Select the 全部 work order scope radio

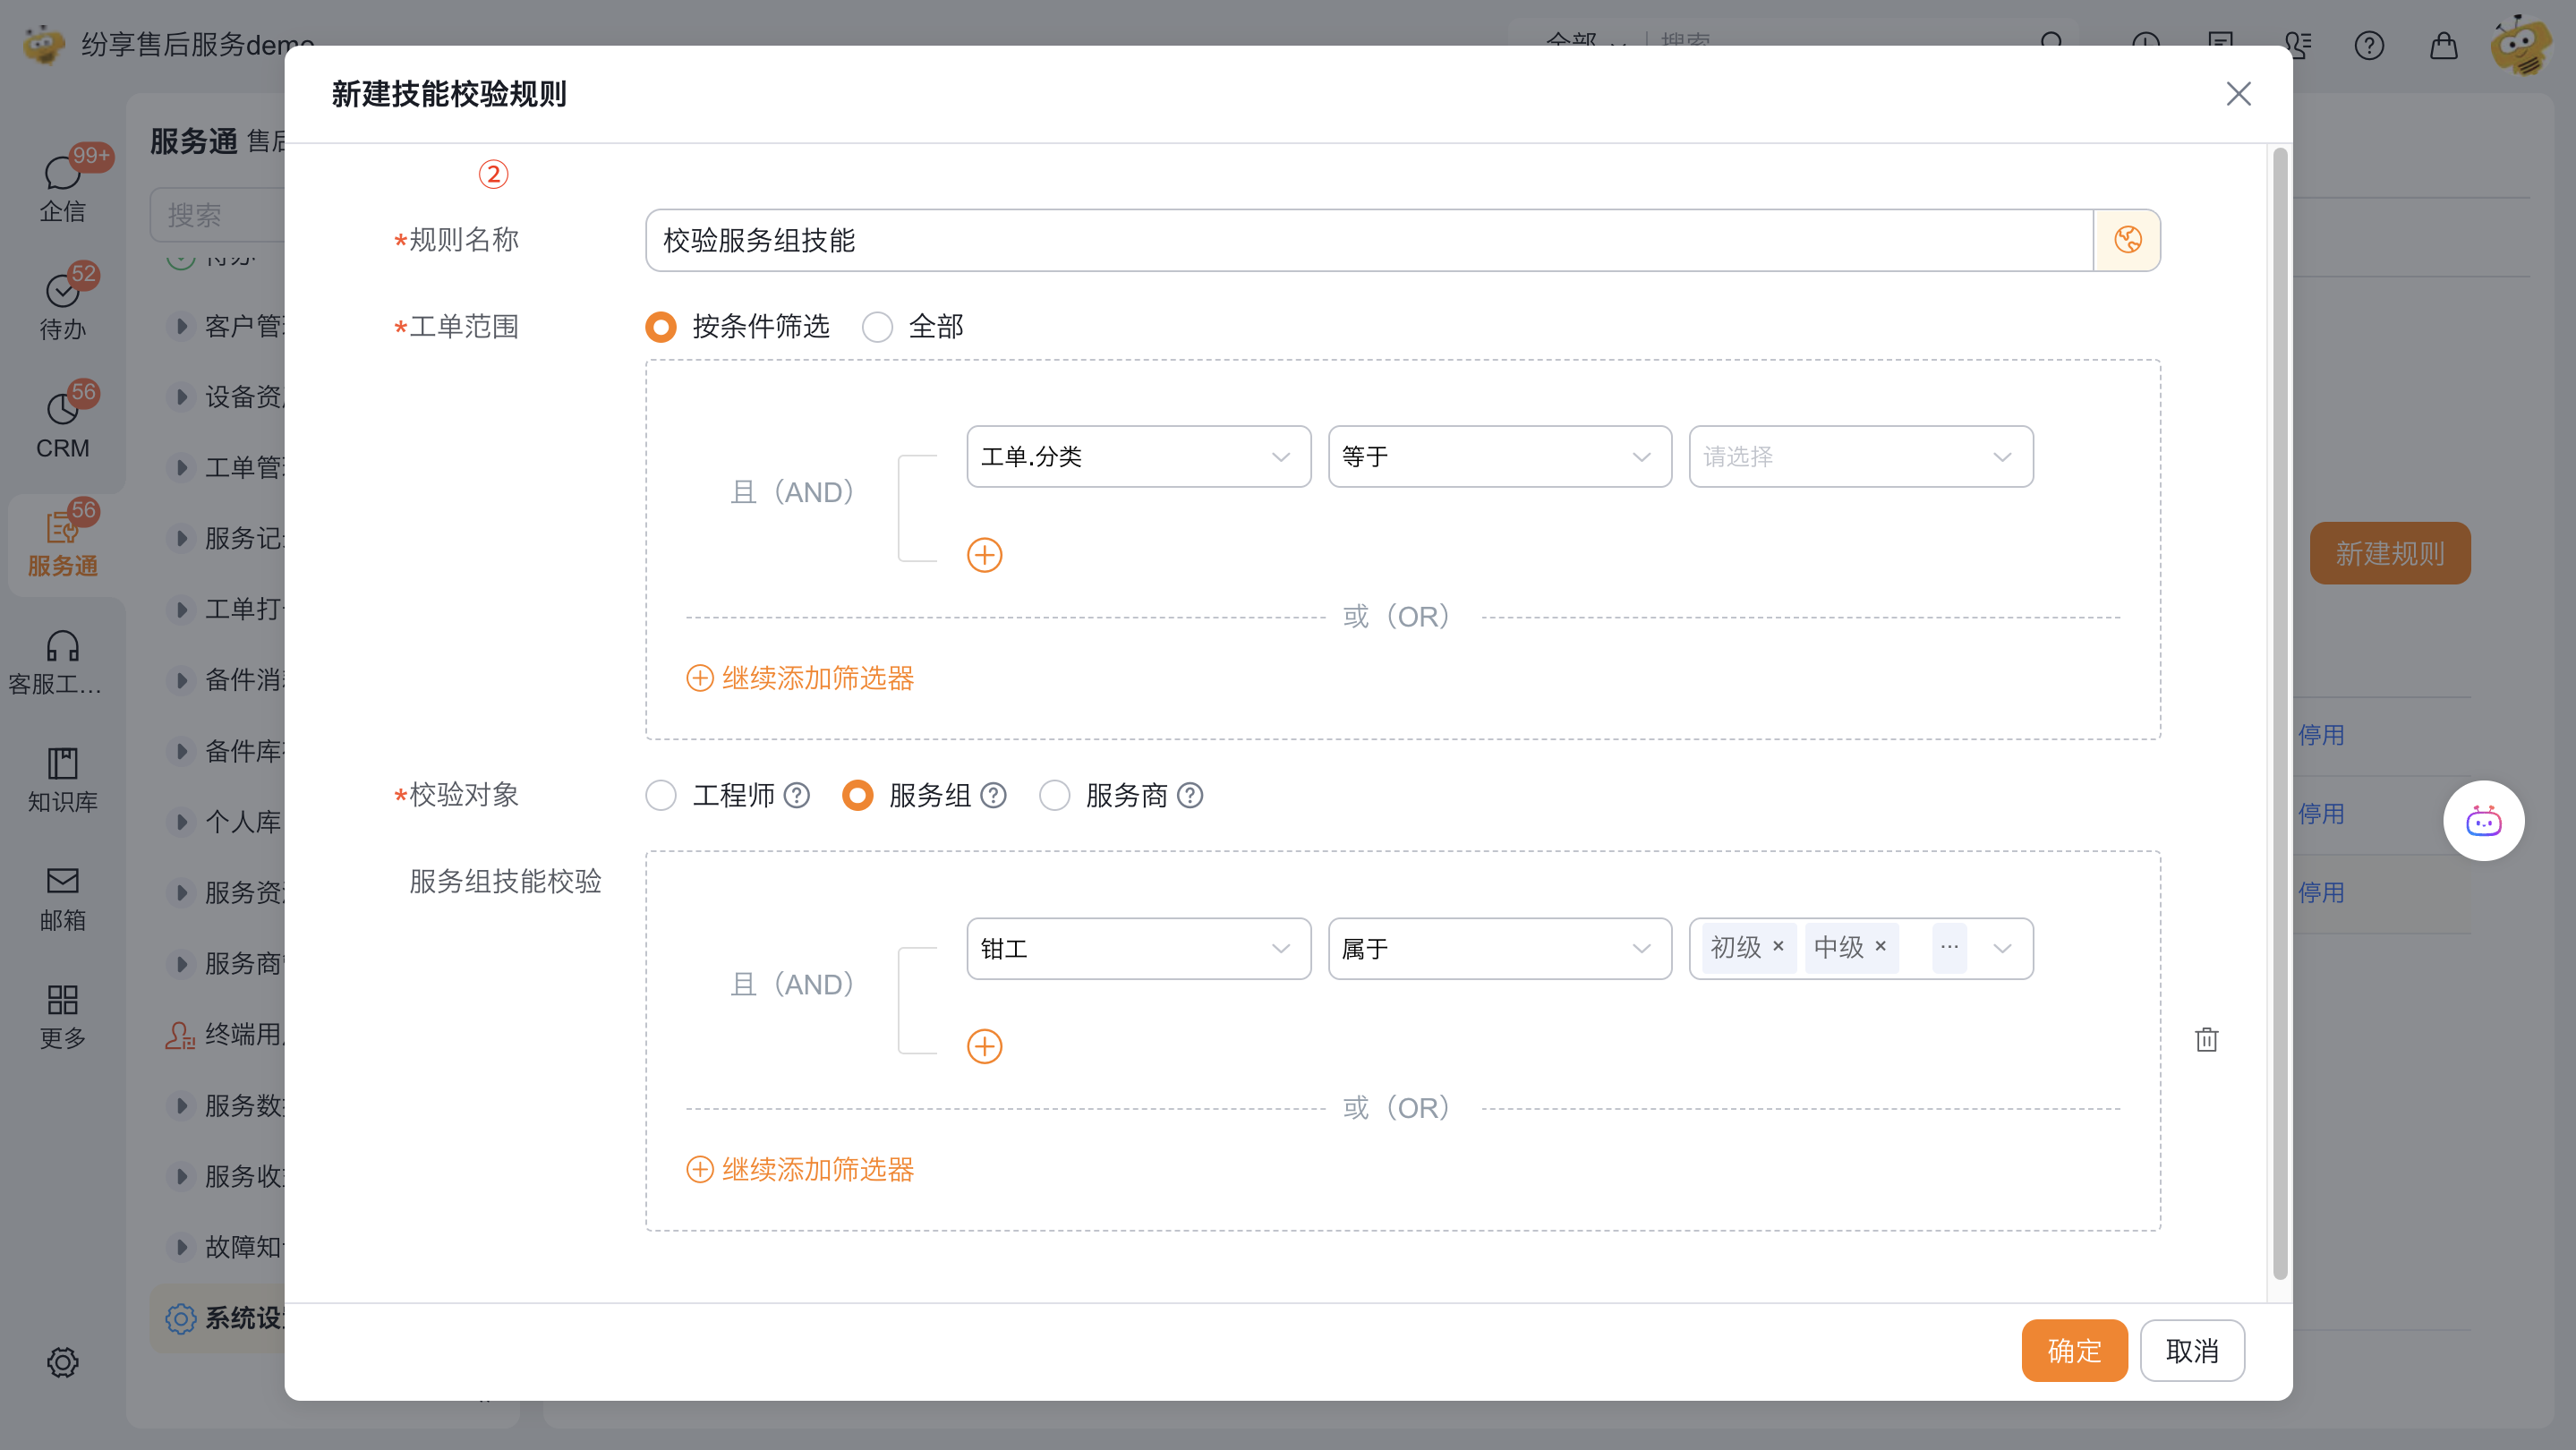click(877, 327)
